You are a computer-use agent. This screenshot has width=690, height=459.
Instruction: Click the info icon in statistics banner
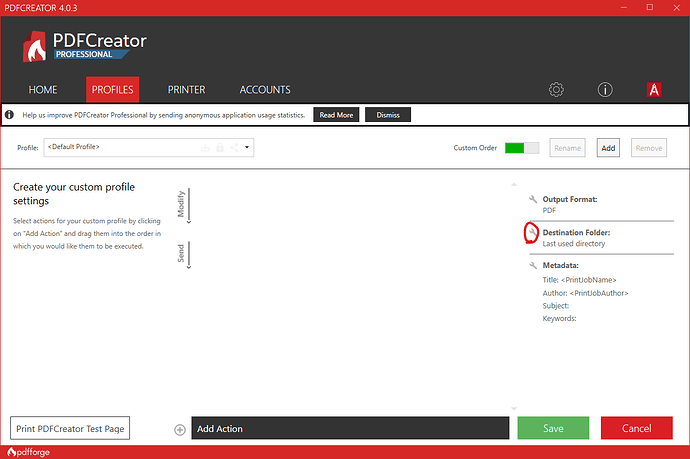[x=9, y=115]
